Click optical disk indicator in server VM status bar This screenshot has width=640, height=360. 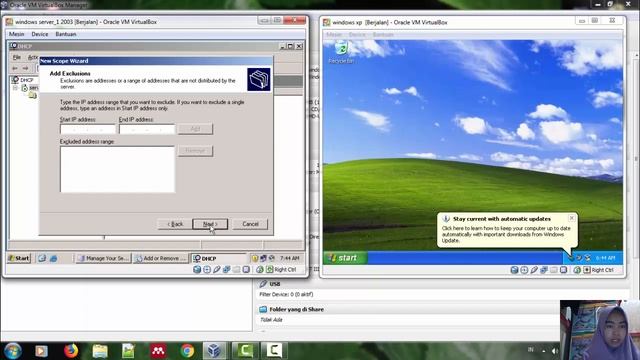(207, 269)
